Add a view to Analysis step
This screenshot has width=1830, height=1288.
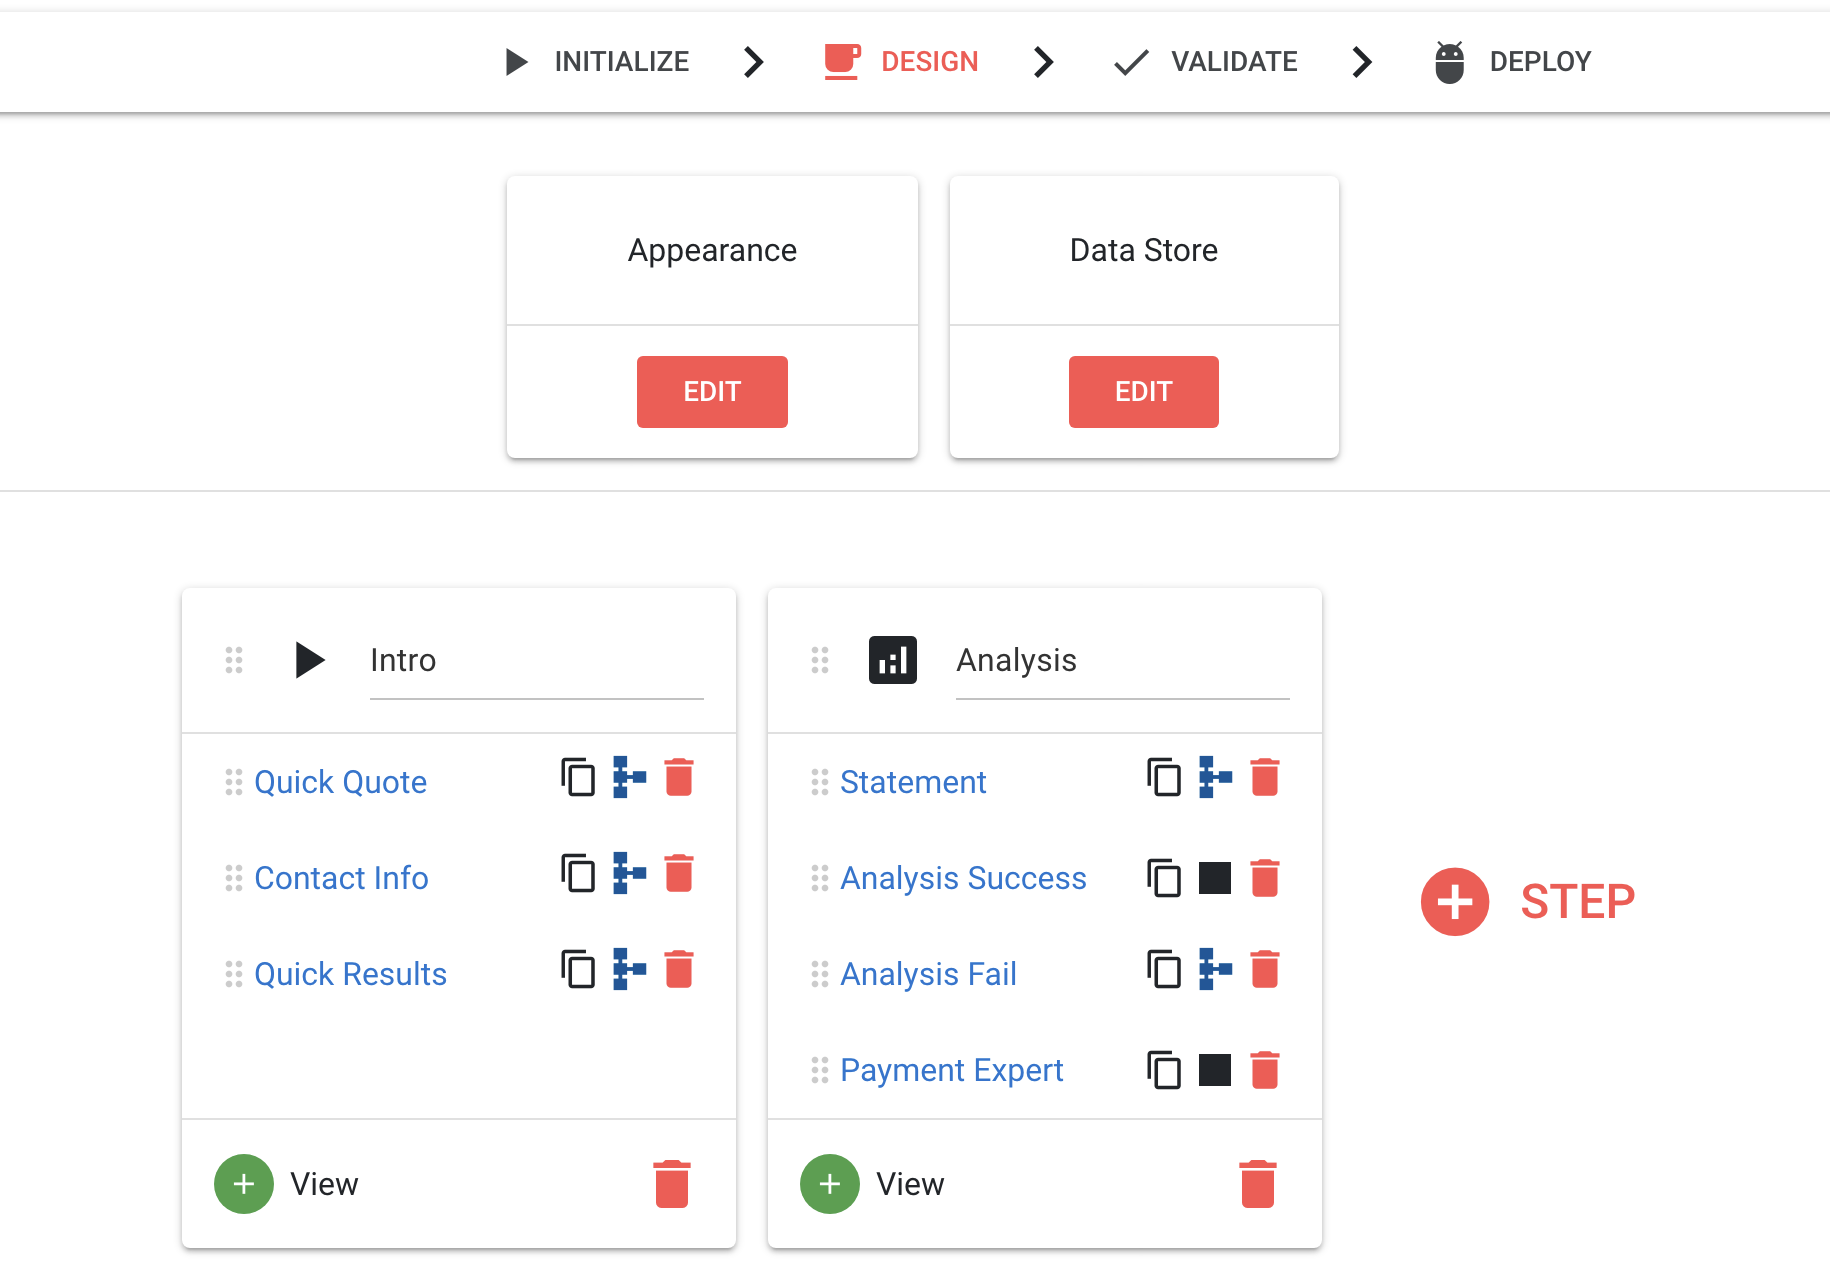click(x=830, y=1184)
